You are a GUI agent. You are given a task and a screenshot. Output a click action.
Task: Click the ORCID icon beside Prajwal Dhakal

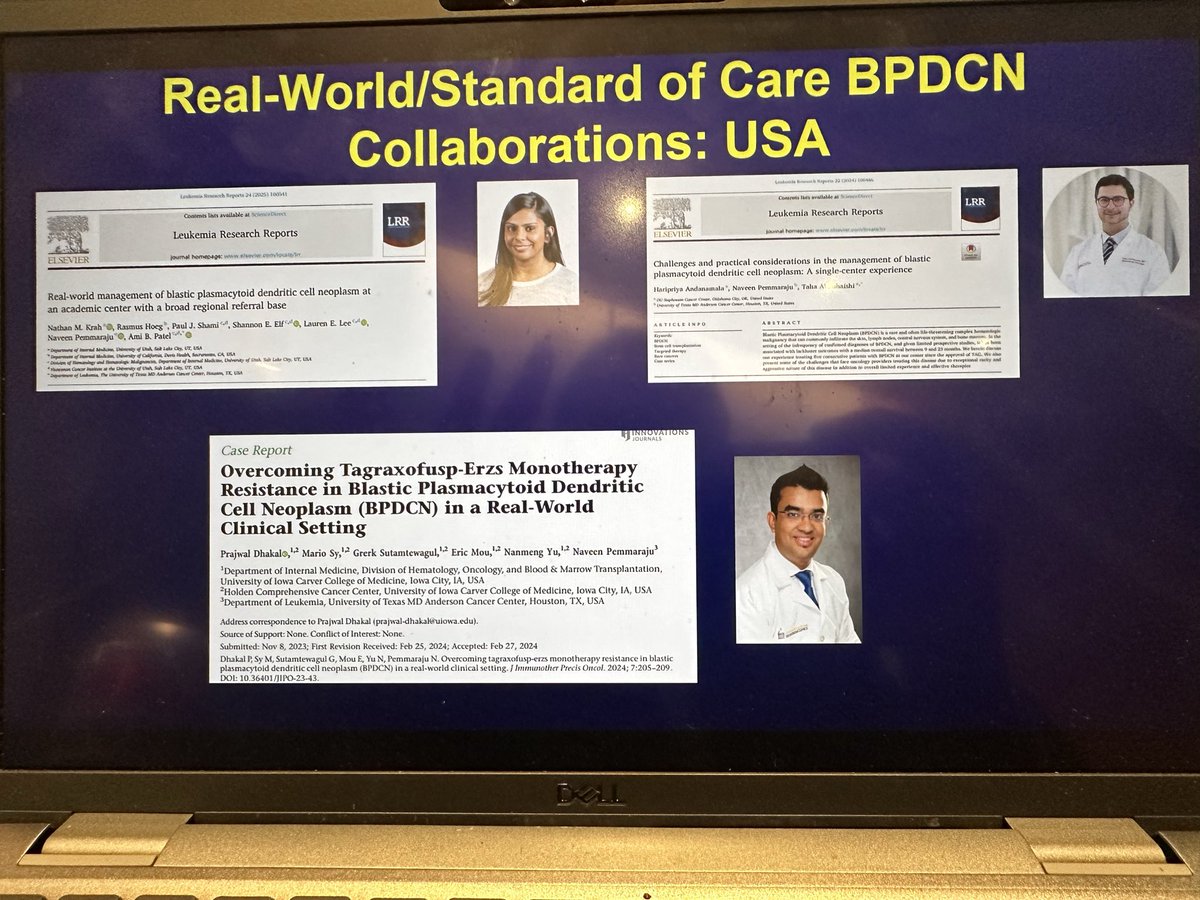(286, 552)
